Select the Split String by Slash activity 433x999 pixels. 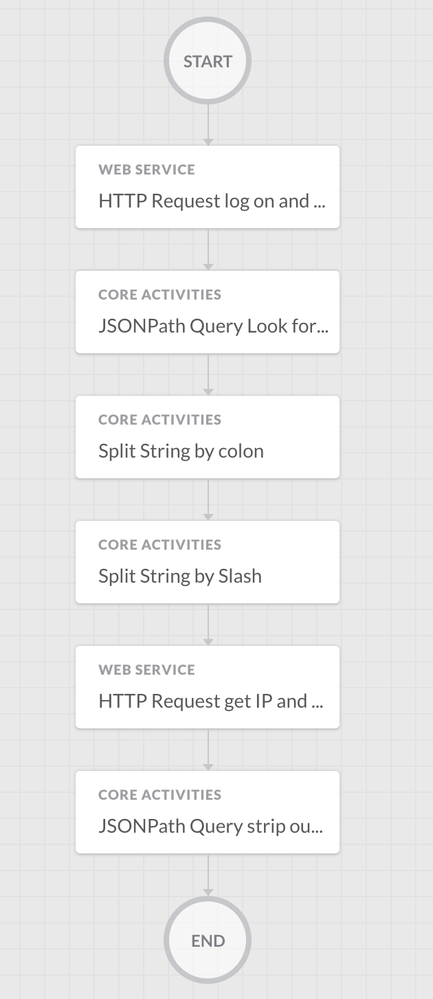tap(208, 561)
